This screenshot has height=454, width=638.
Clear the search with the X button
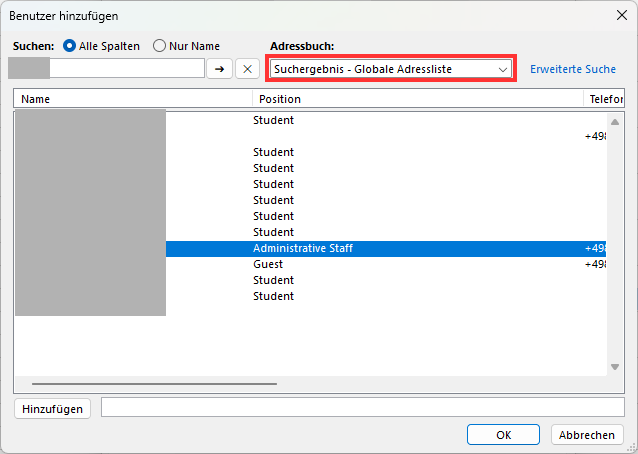coord(247,69)
